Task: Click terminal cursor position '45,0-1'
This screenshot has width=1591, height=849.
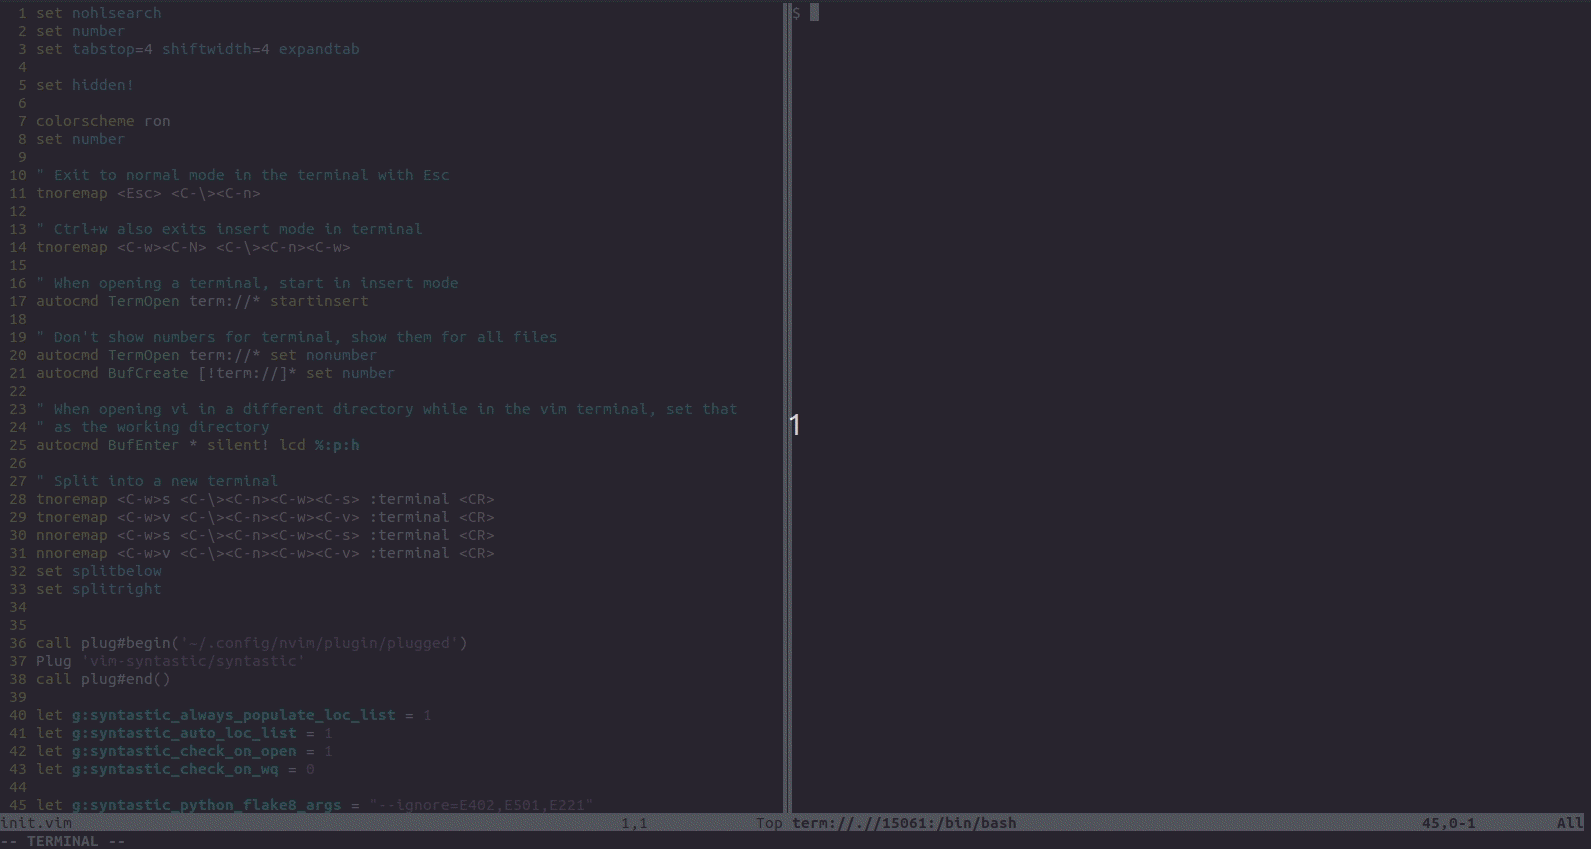Action: (x=1449, y=823)
